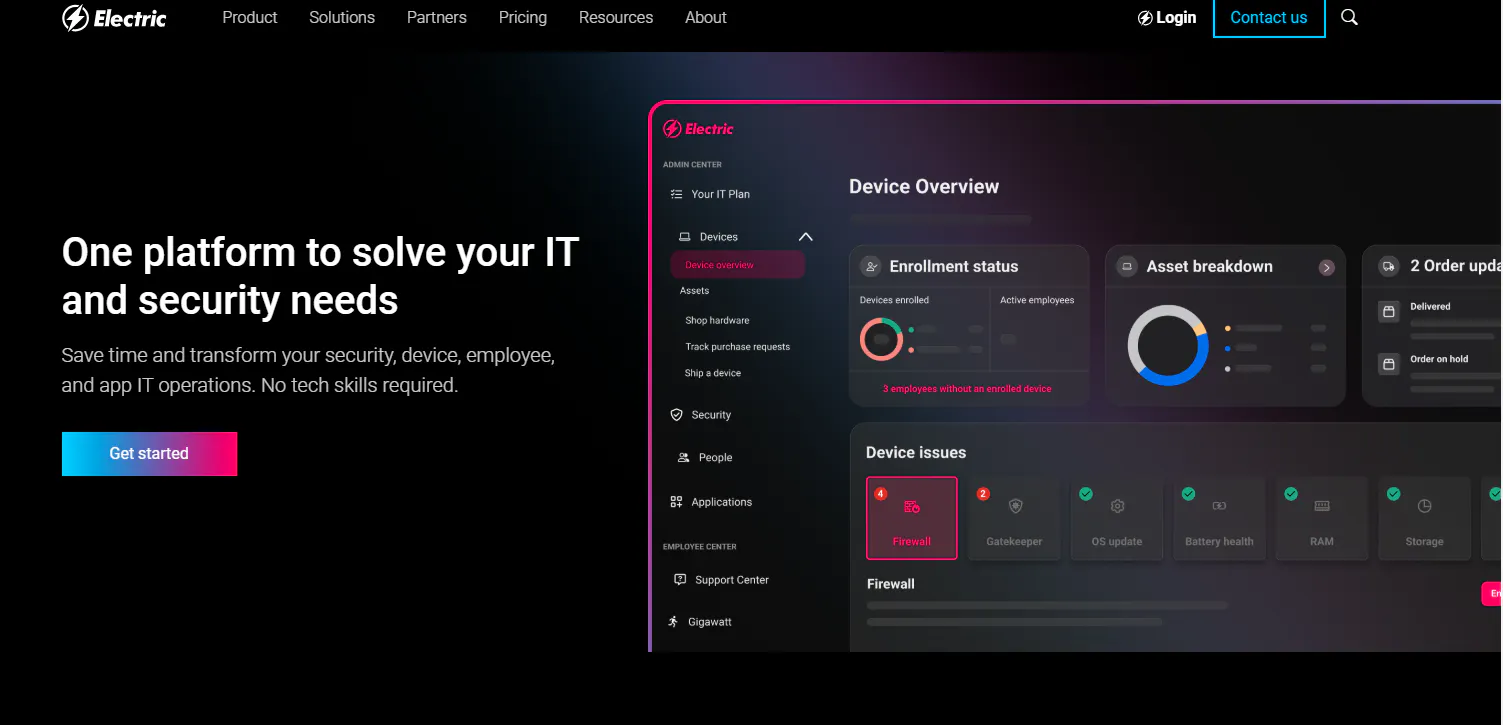Viewport: 1503px width, 725px height.
Task: Select the RAM issue tile
Action: click(x=1322, y=518)
